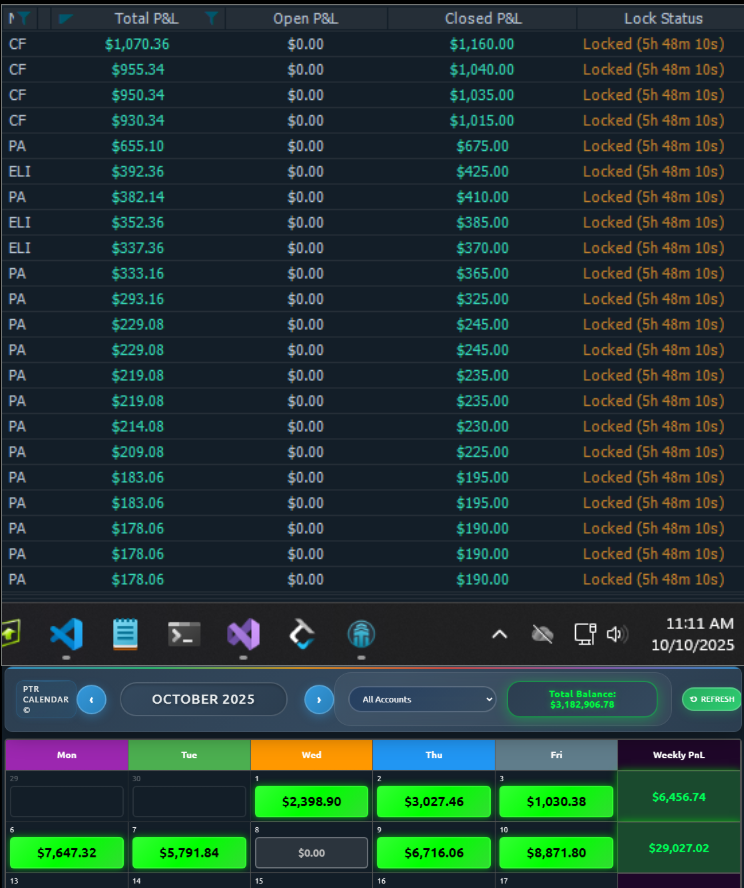Viewport: 744px width, 888px height.
Task: Click Locked status in the $1,015.00 row
Action: point(653,121)
